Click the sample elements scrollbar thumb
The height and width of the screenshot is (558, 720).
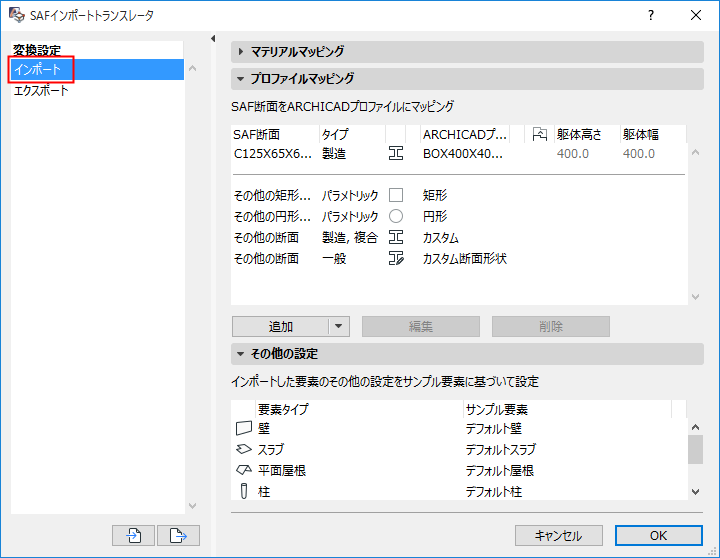pos(695,450)
